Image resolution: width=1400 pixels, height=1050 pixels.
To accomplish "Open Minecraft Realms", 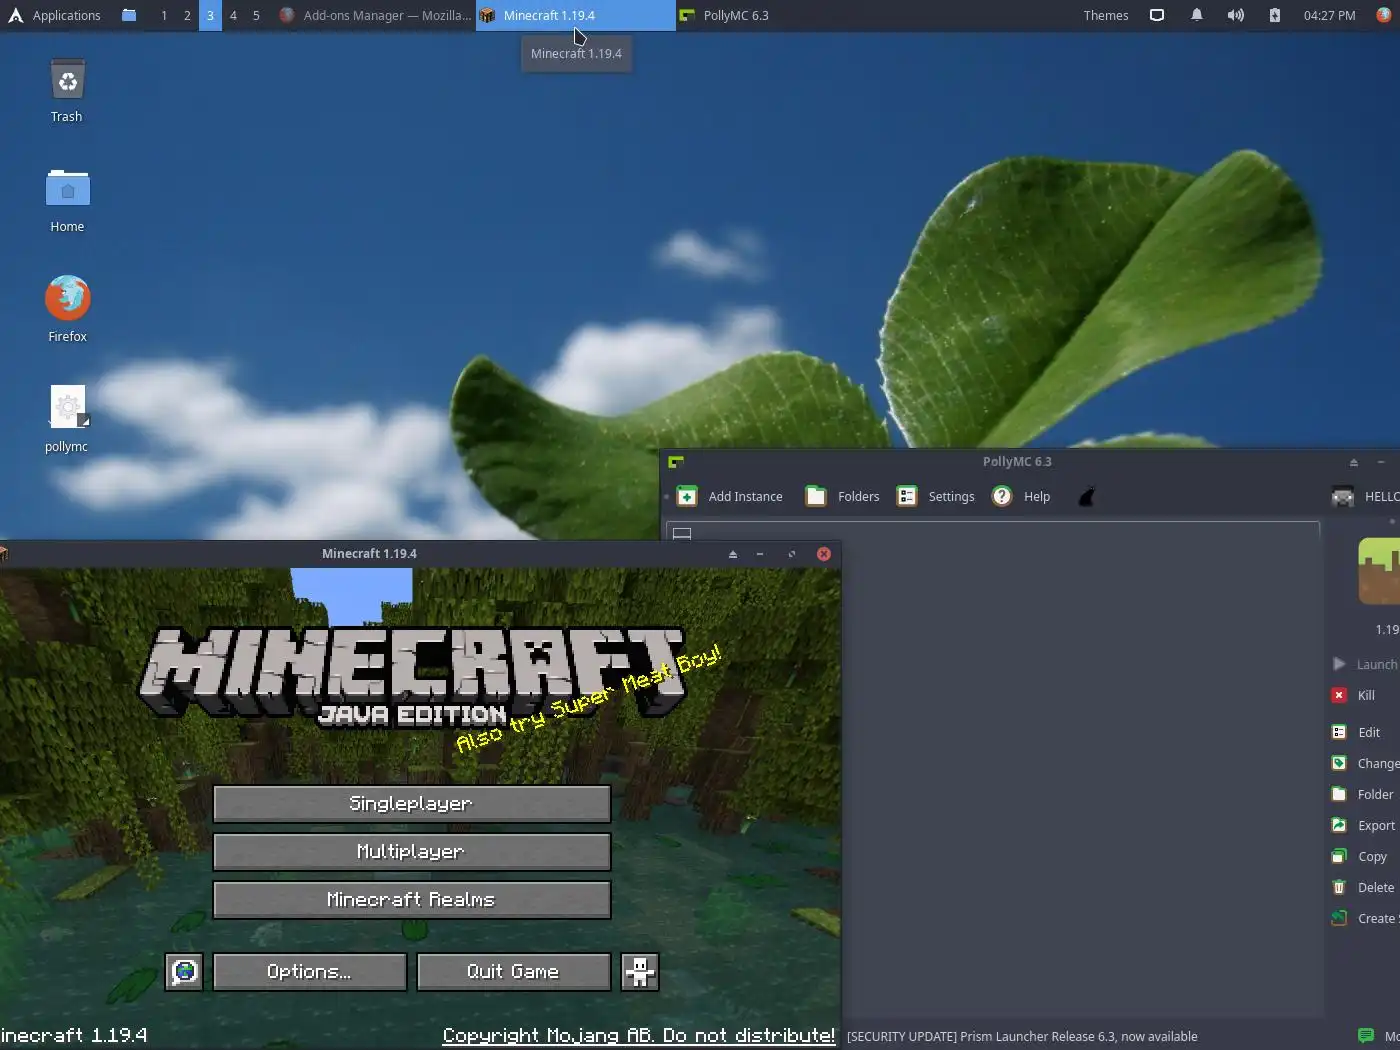I will (x=411, y=899).
